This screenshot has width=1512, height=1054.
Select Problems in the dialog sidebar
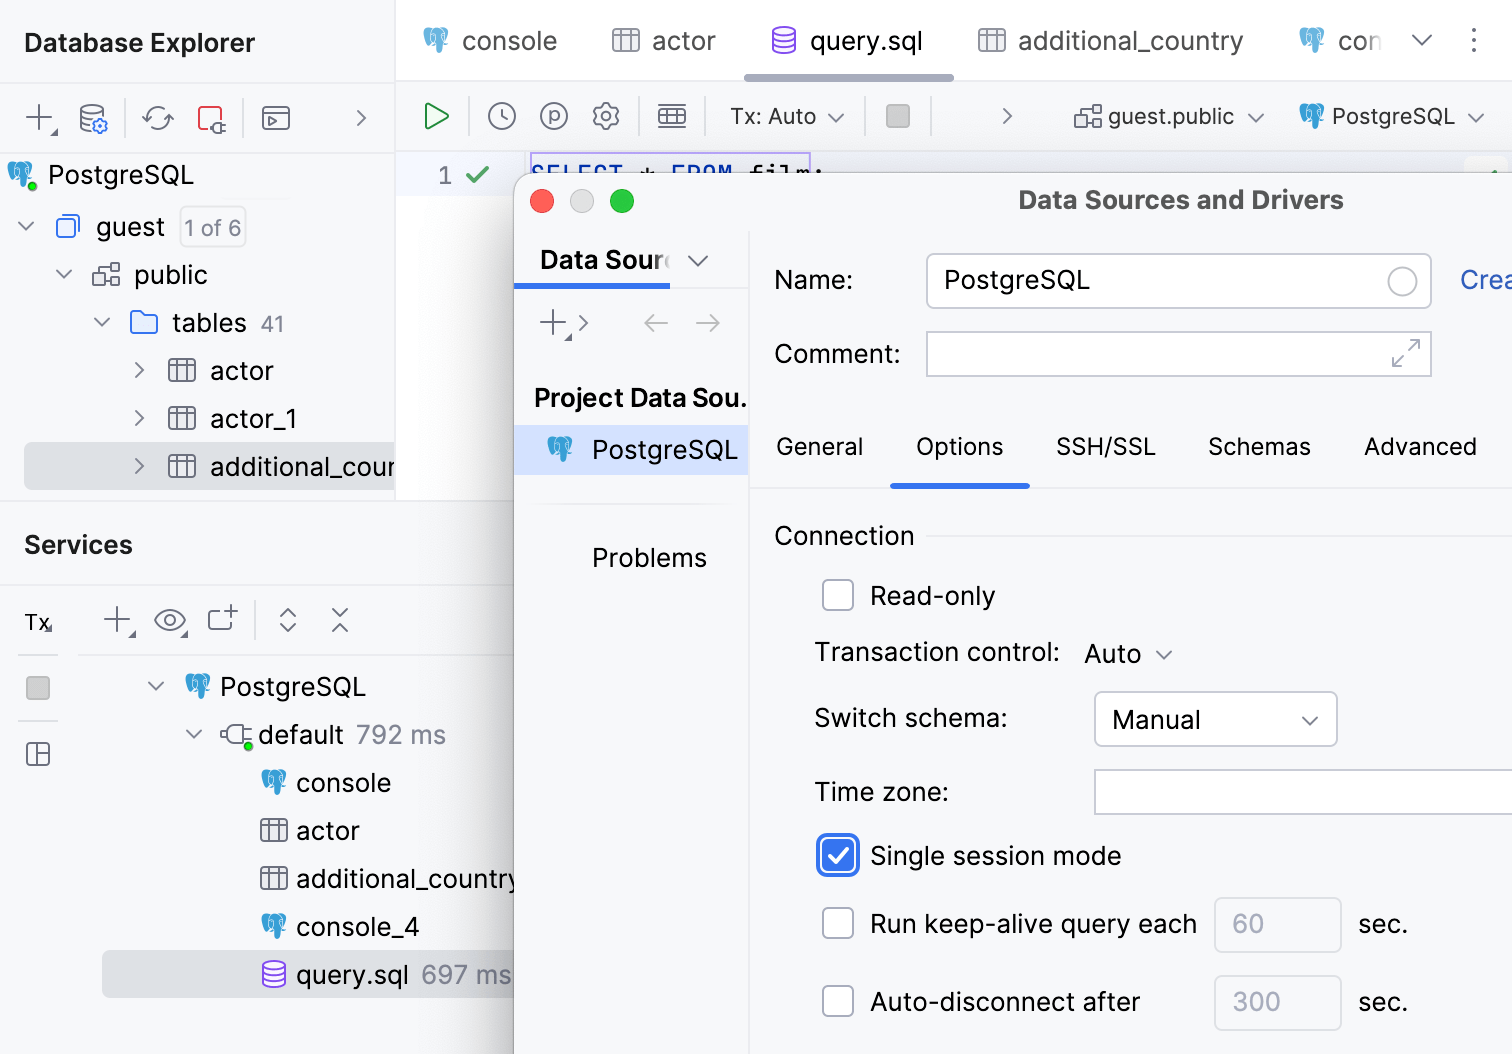click(648, 557)
